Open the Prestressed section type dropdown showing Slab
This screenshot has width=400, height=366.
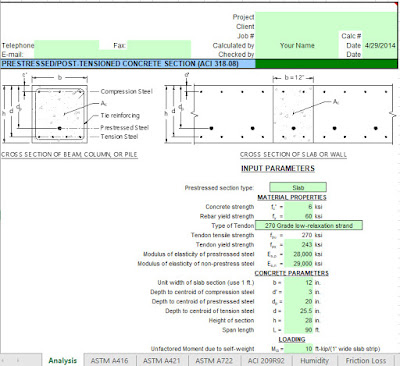pos(298,187)
